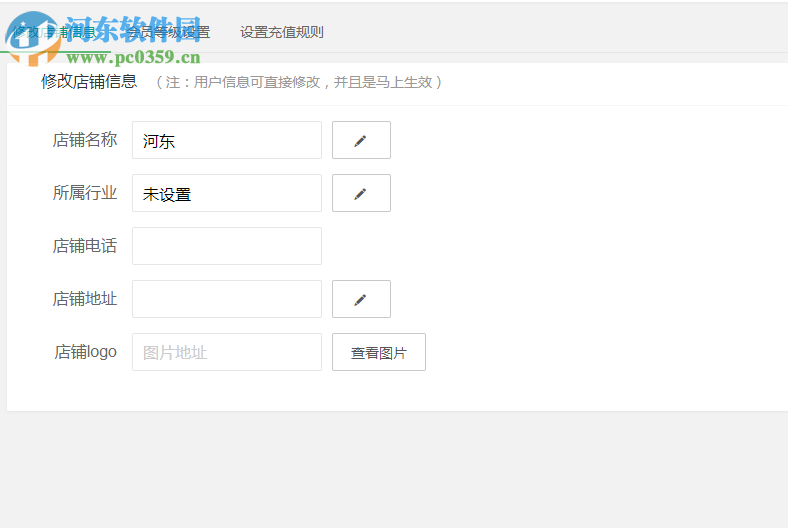788x528 pixels.
Task: Click the 修改店铺信息 section heading text
Action: coord(89,81)
